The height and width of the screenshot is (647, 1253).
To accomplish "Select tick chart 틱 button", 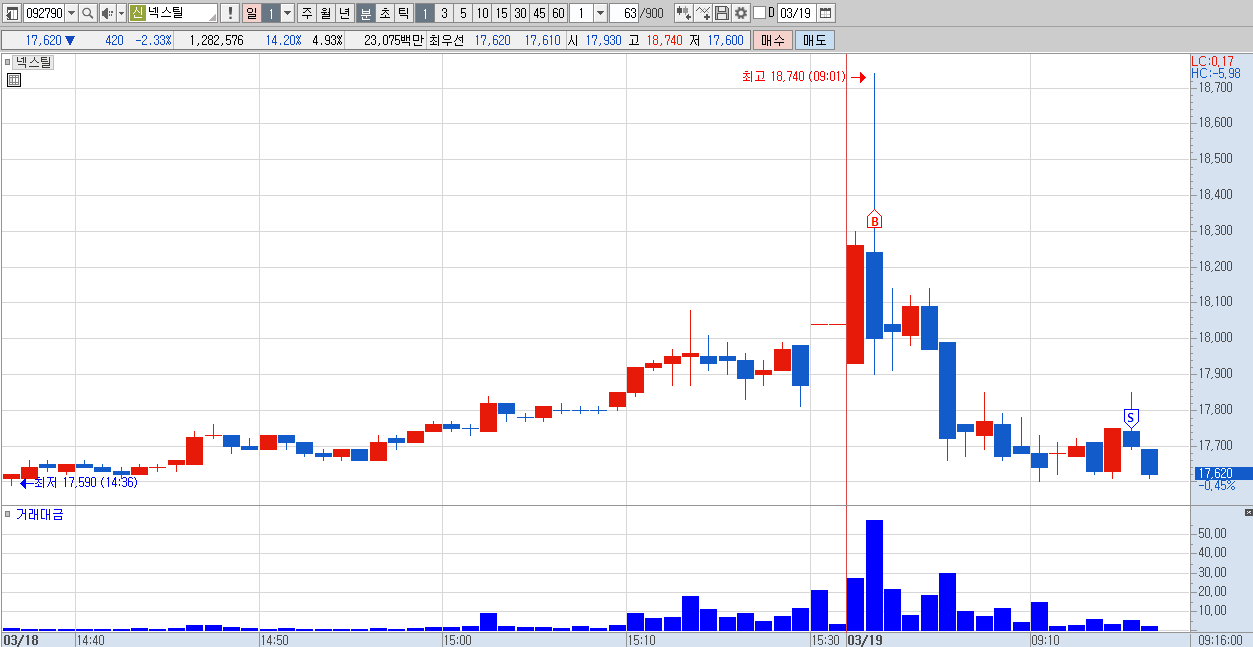I will pos(403,13).
